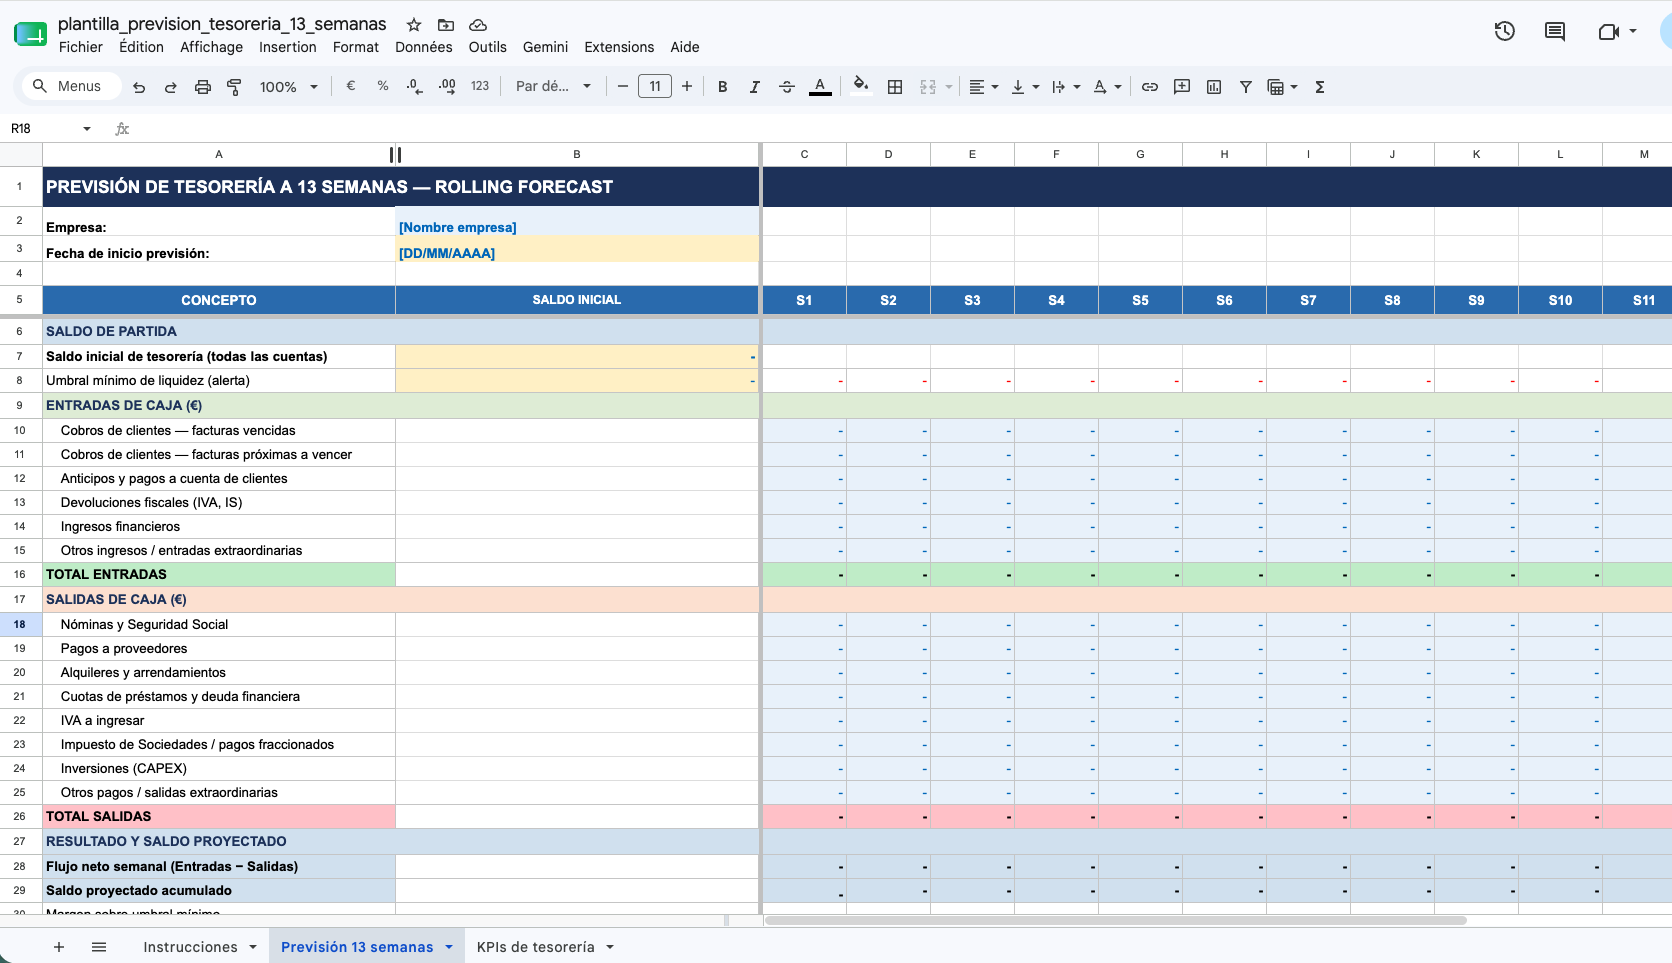Image resolution: width=1672 pixels, height=963 pixels.
Task: Start a Meet call camera icon
Action: pos(1608,31)
